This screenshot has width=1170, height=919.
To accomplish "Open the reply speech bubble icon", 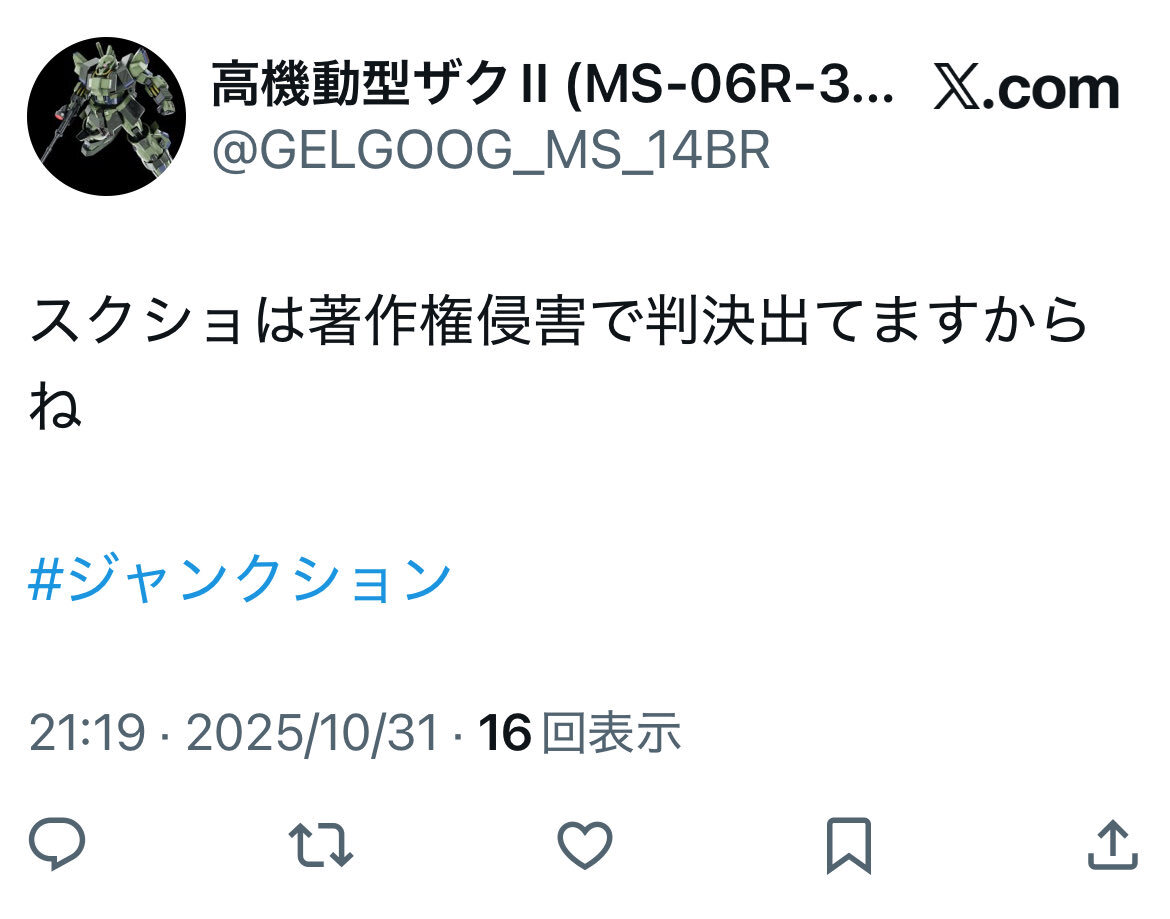I will (x=57, y=844).
